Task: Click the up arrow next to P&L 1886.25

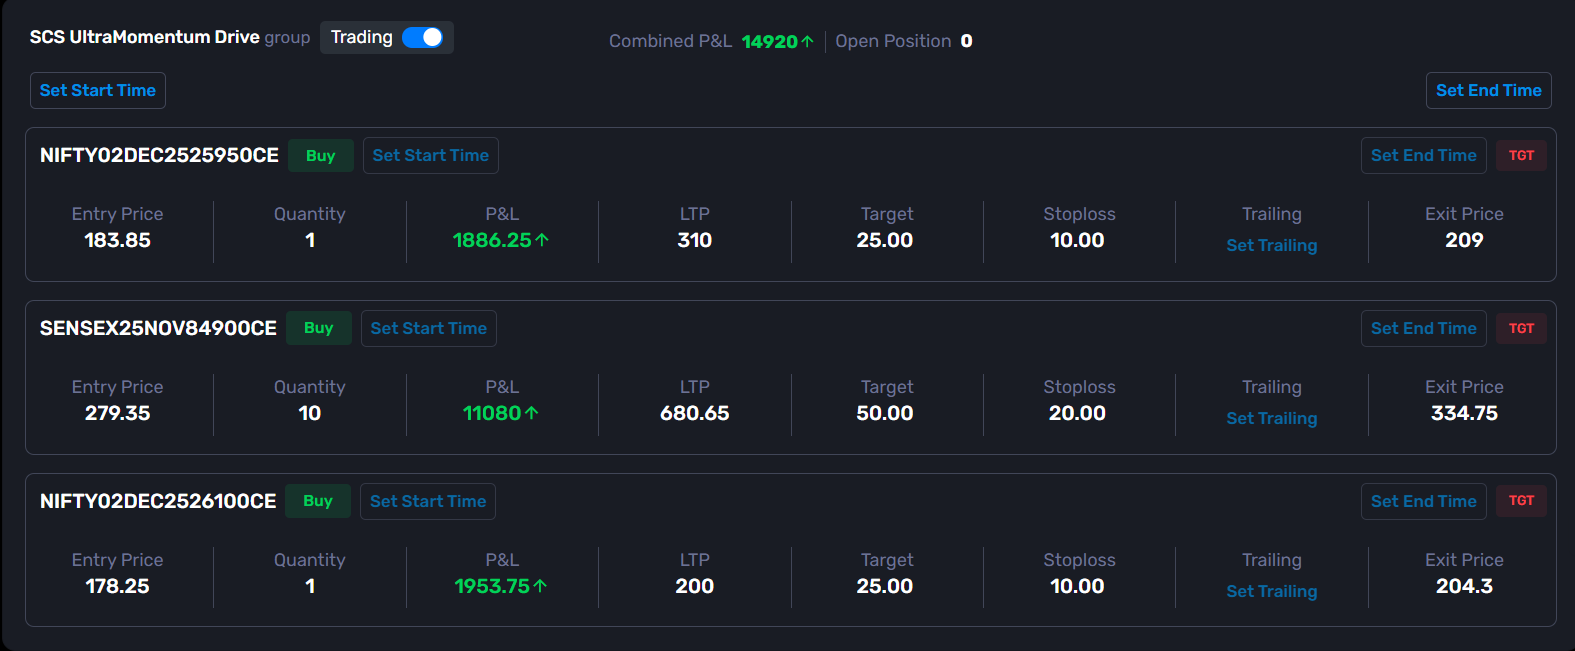Action: click(542, 240)
